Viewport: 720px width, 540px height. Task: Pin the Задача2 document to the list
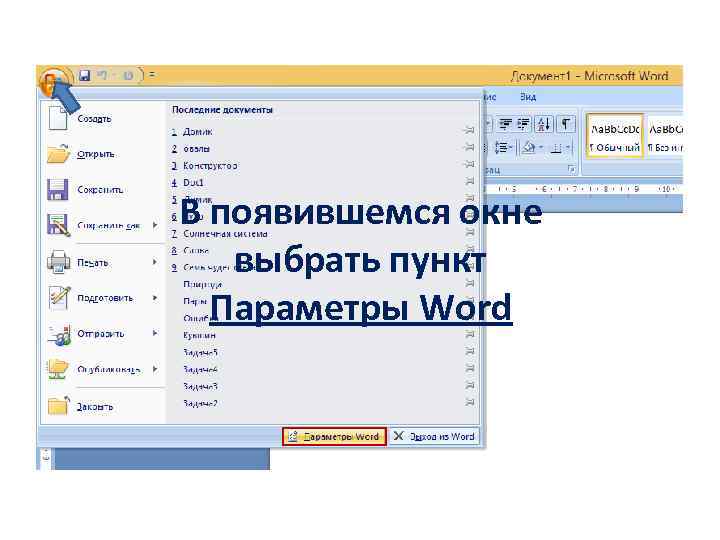click(x=469, y=402)
